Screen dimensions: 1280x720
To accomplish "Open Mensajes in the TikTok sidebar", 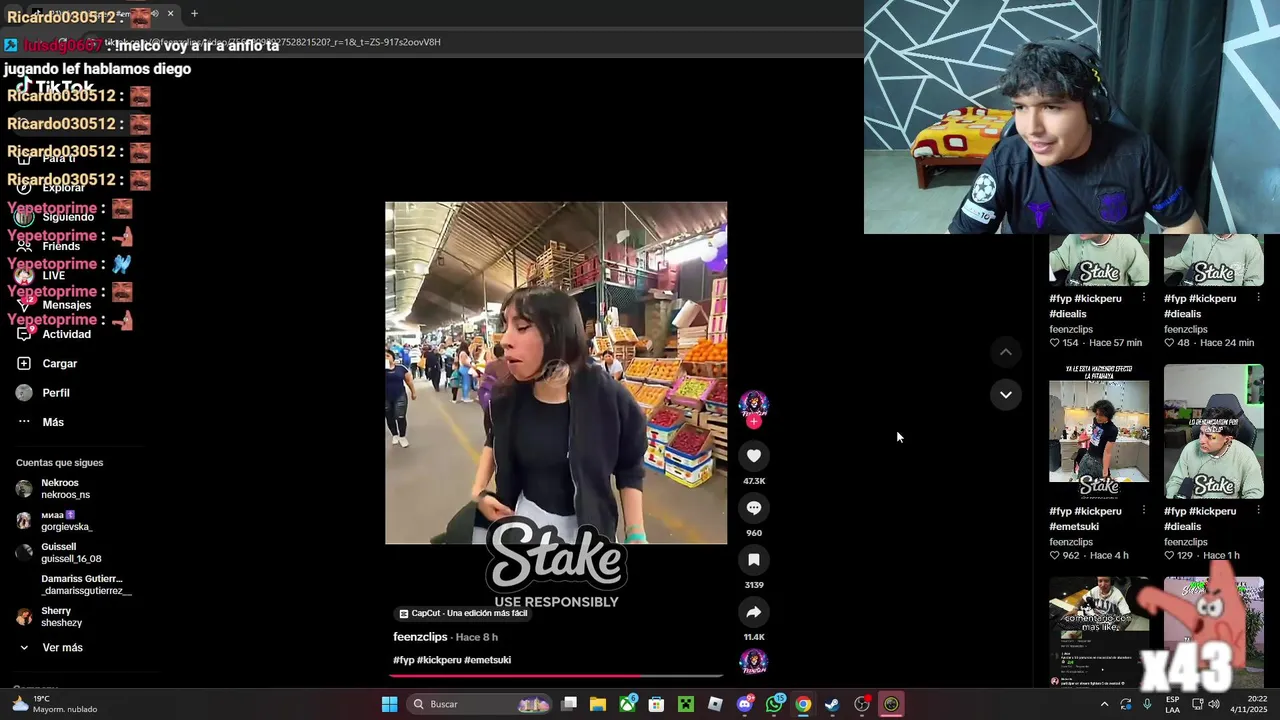I will coord(66,305).
